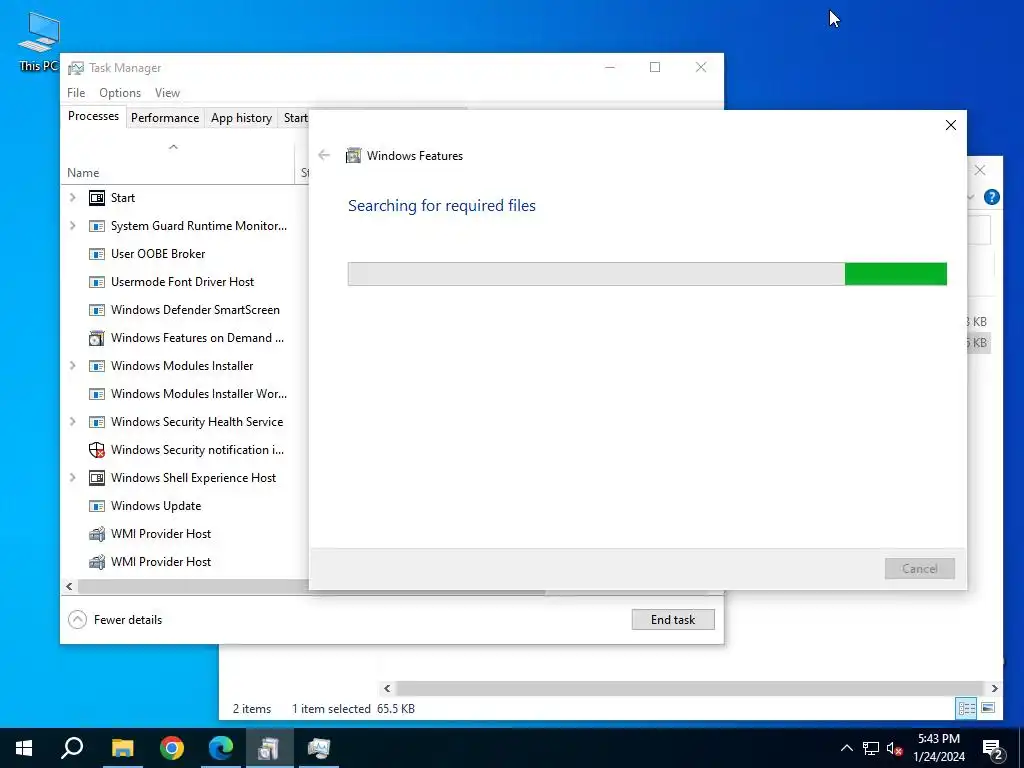Click the 1 item selected 65.5 KB status
Screen dimensions: 1024x768
tap(353, 709)
